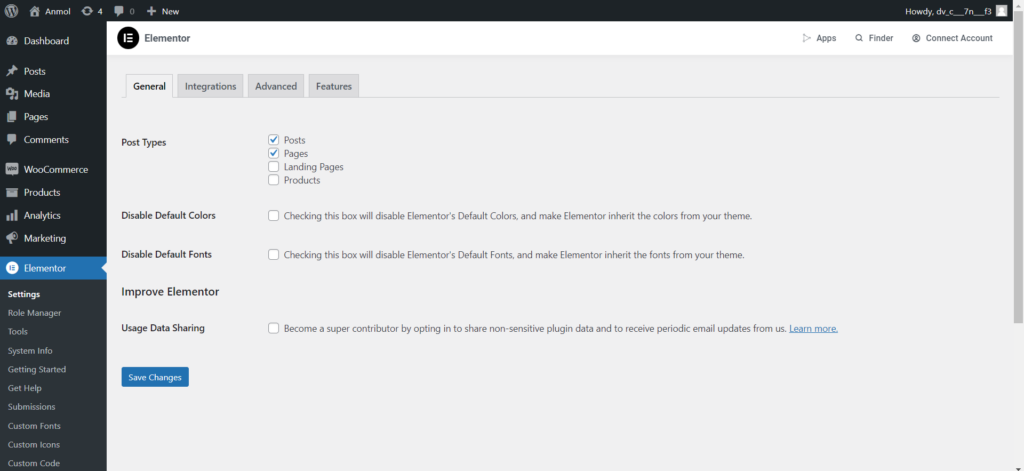Image resolution: width=1024 pixels, height=471 pixels.
Task: Click the Connect Account person icon
Action: pos(916,38)
